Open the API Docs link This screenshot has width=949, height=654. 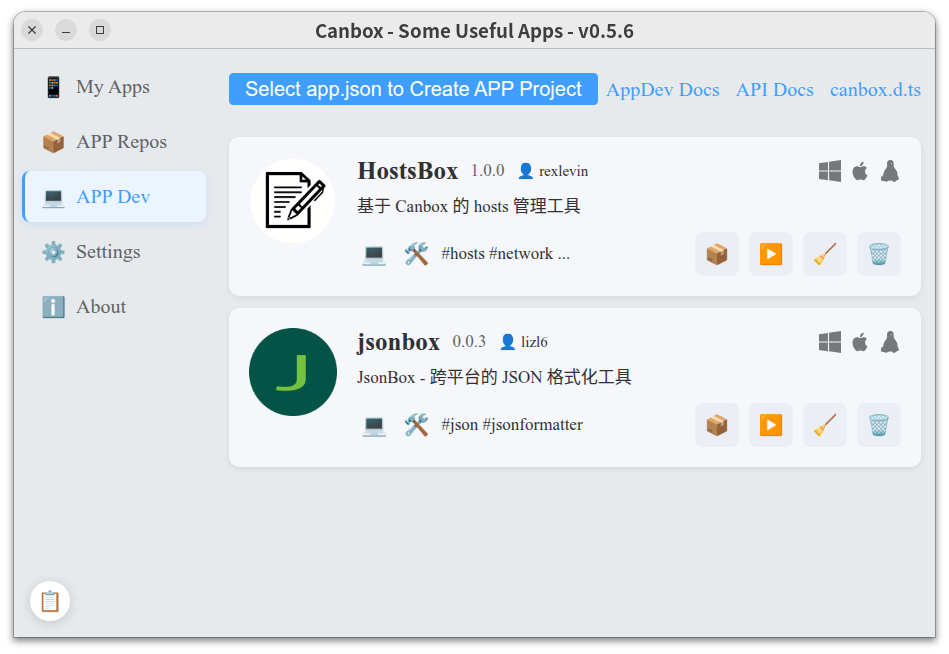(x=775, y=90)
